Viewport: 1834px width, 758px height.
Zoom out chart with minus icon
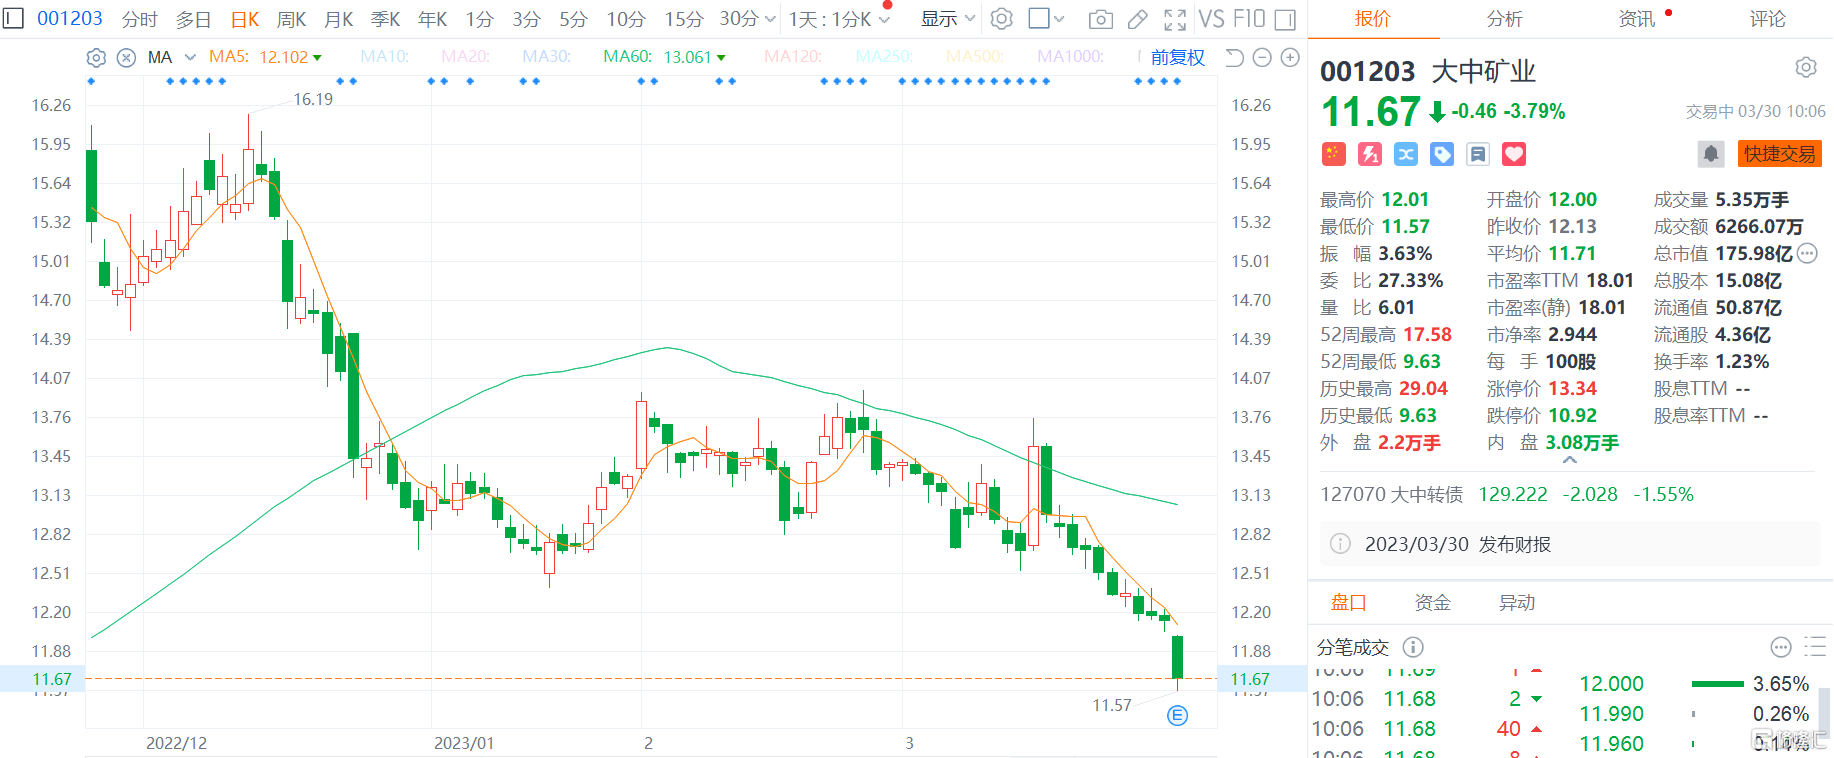pos(1262,57)
